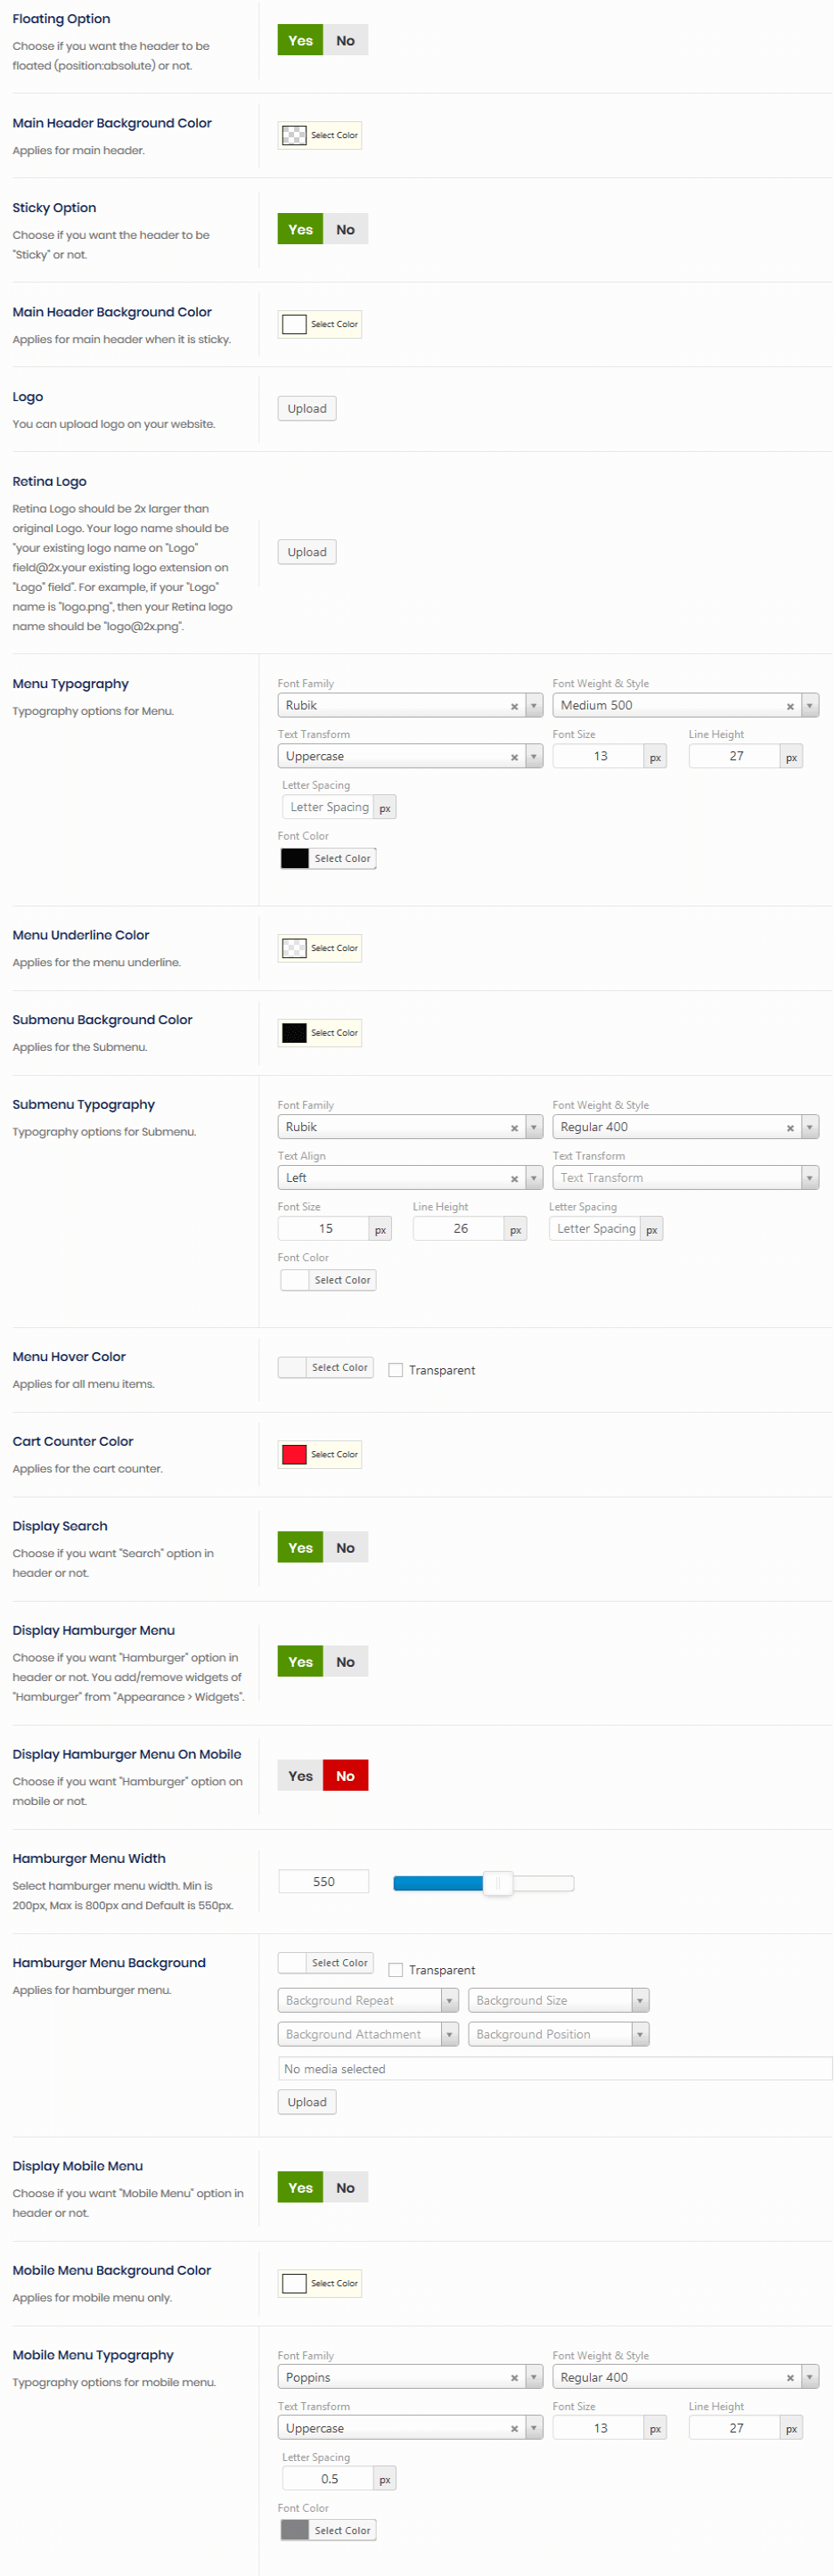Clear the Menu Typography Font Family selection

point(514,706)
